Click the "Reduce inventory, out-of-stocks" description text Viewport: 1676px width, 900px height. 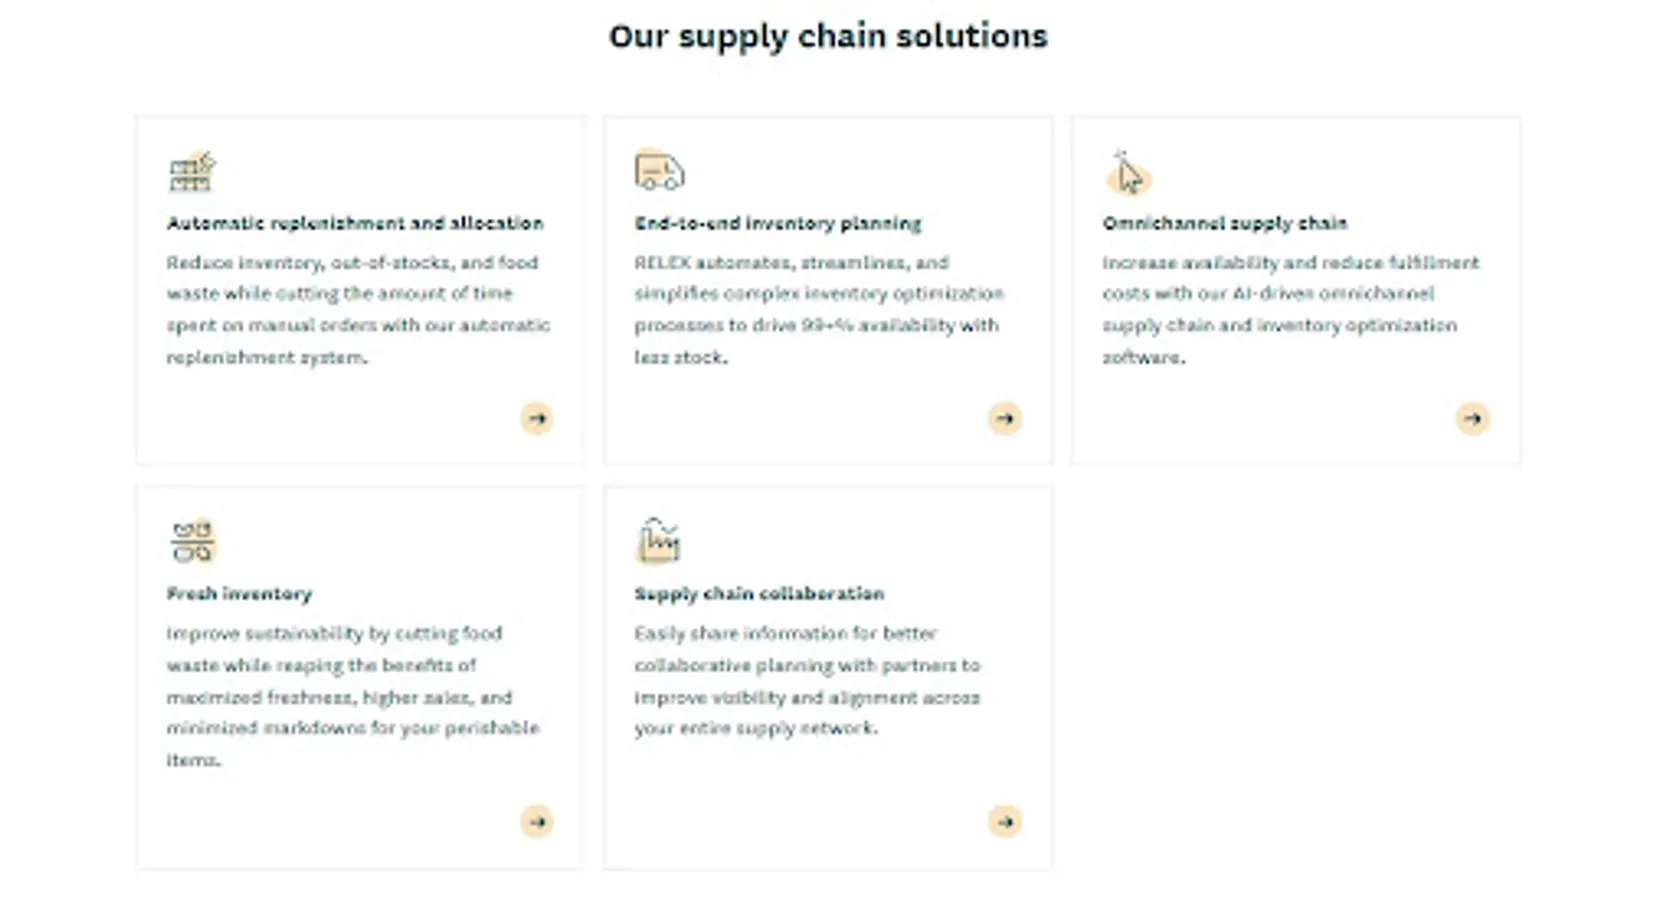tap(358, 309)
